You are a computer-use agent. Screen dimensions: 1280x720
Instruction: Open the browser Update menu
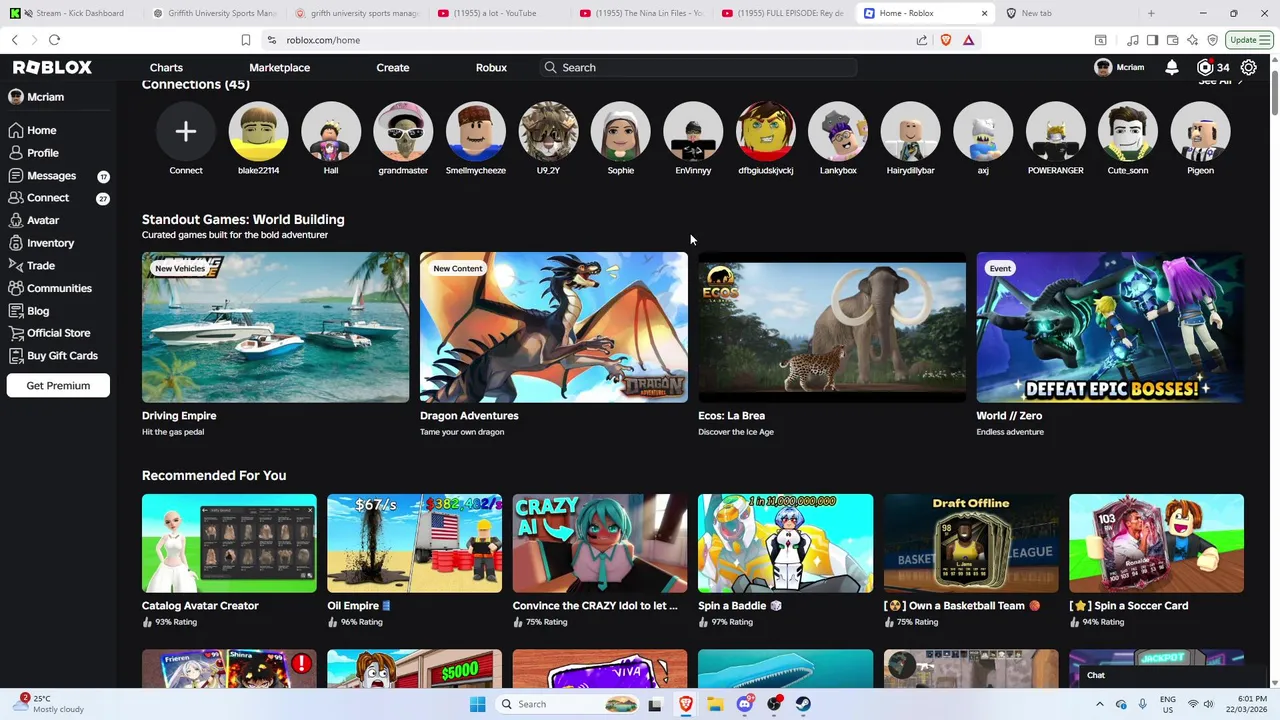click(1249, 40)
